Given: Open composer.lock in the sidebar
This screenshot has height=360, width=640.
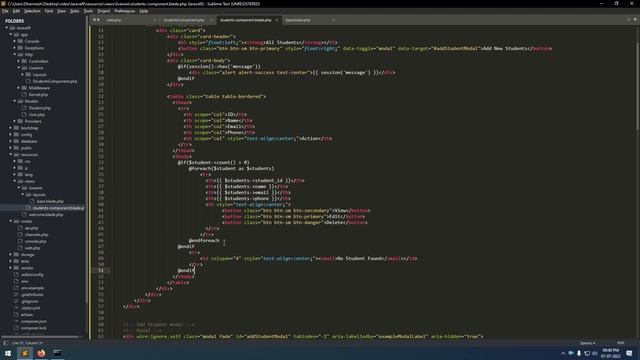Looking at the screenshot, I should tap(34, 328).
